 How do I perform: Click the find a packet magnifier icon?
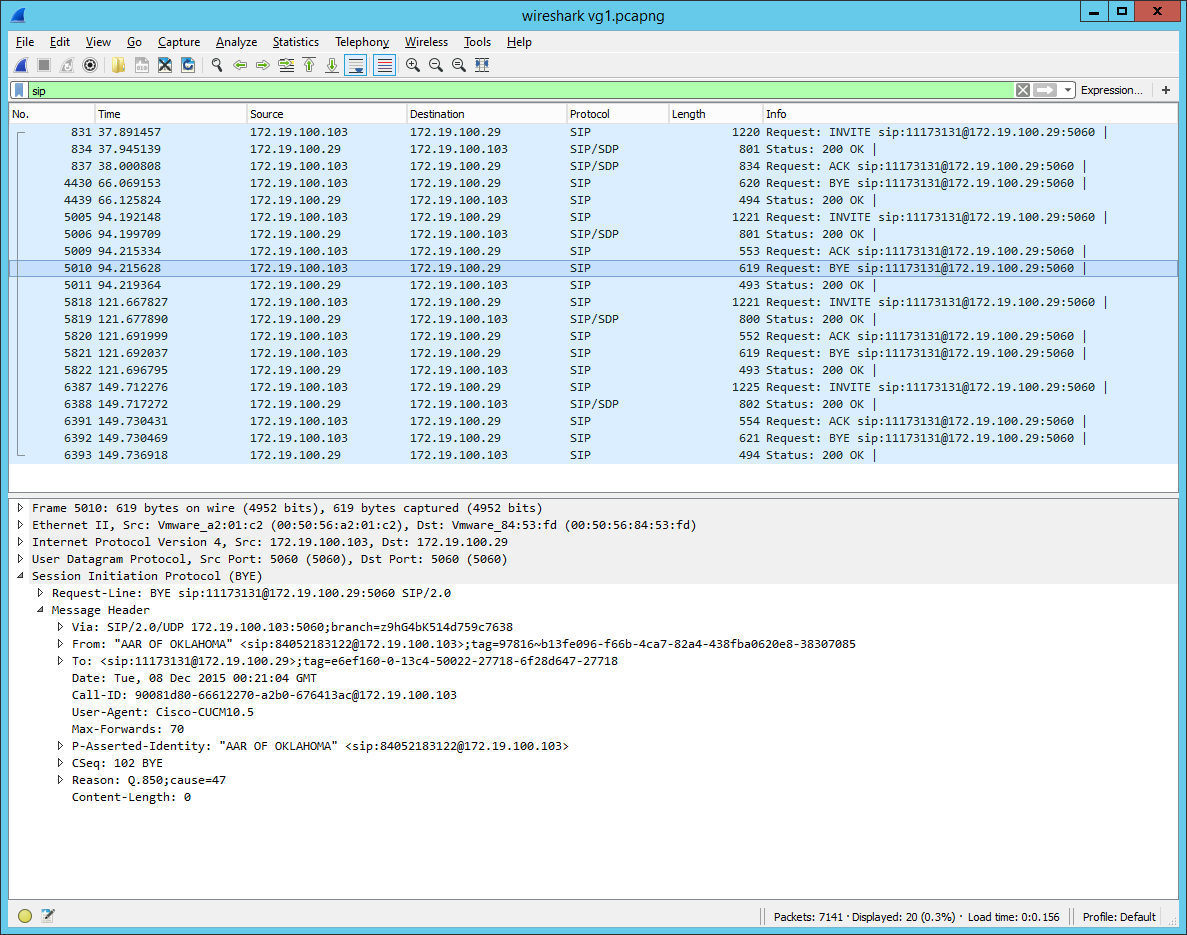[217, 65]
